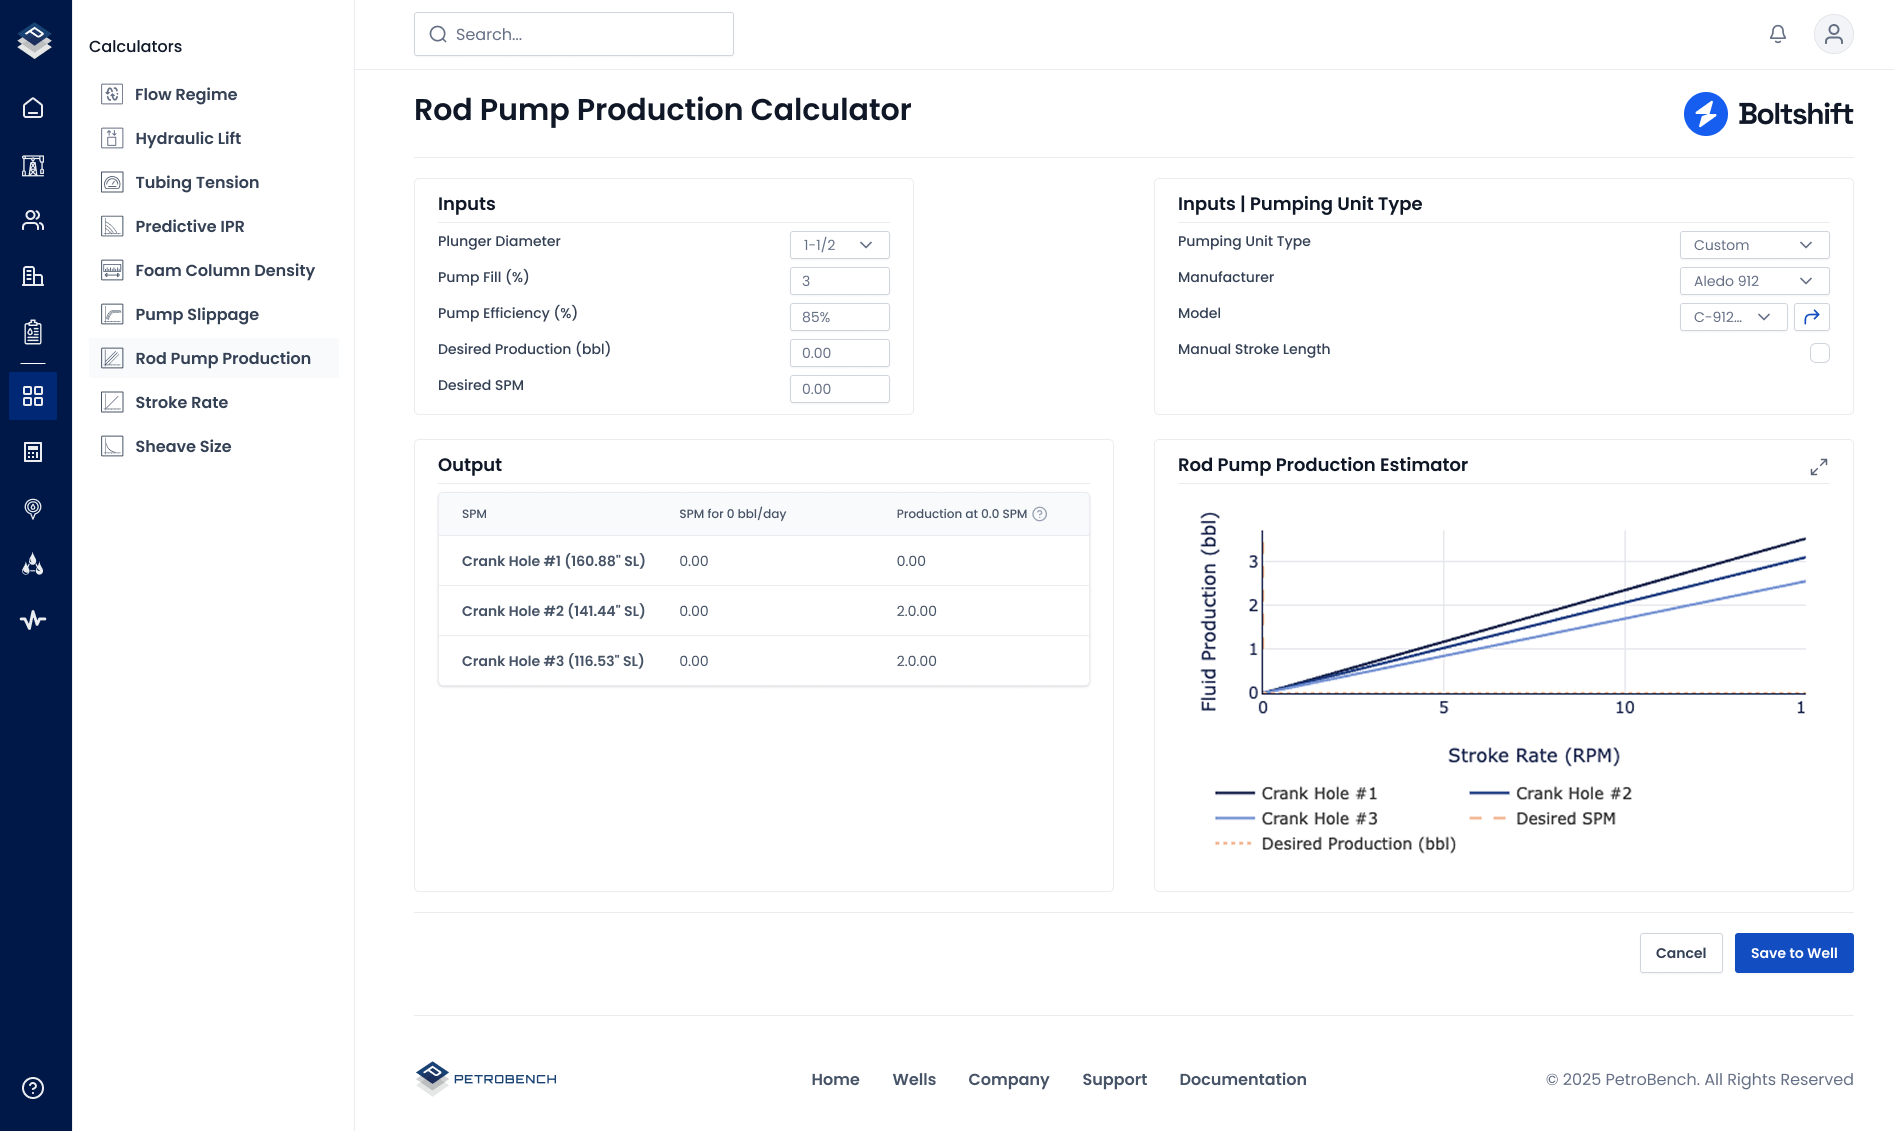Screen dimensions: 1894x1131
Task: Open the help icon in left sidebar
Action: click(33, 1088)
